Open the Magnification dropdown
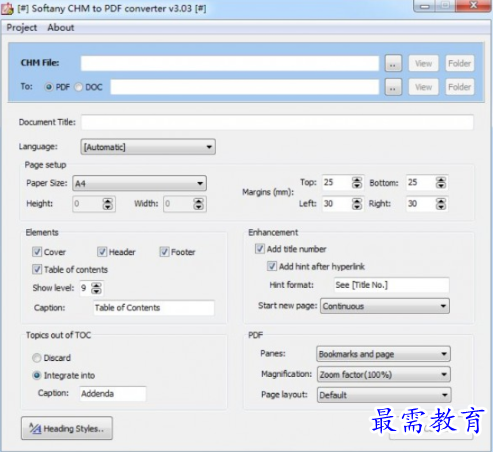This screenshot has height=452, width=493. (x=384, y=375)
